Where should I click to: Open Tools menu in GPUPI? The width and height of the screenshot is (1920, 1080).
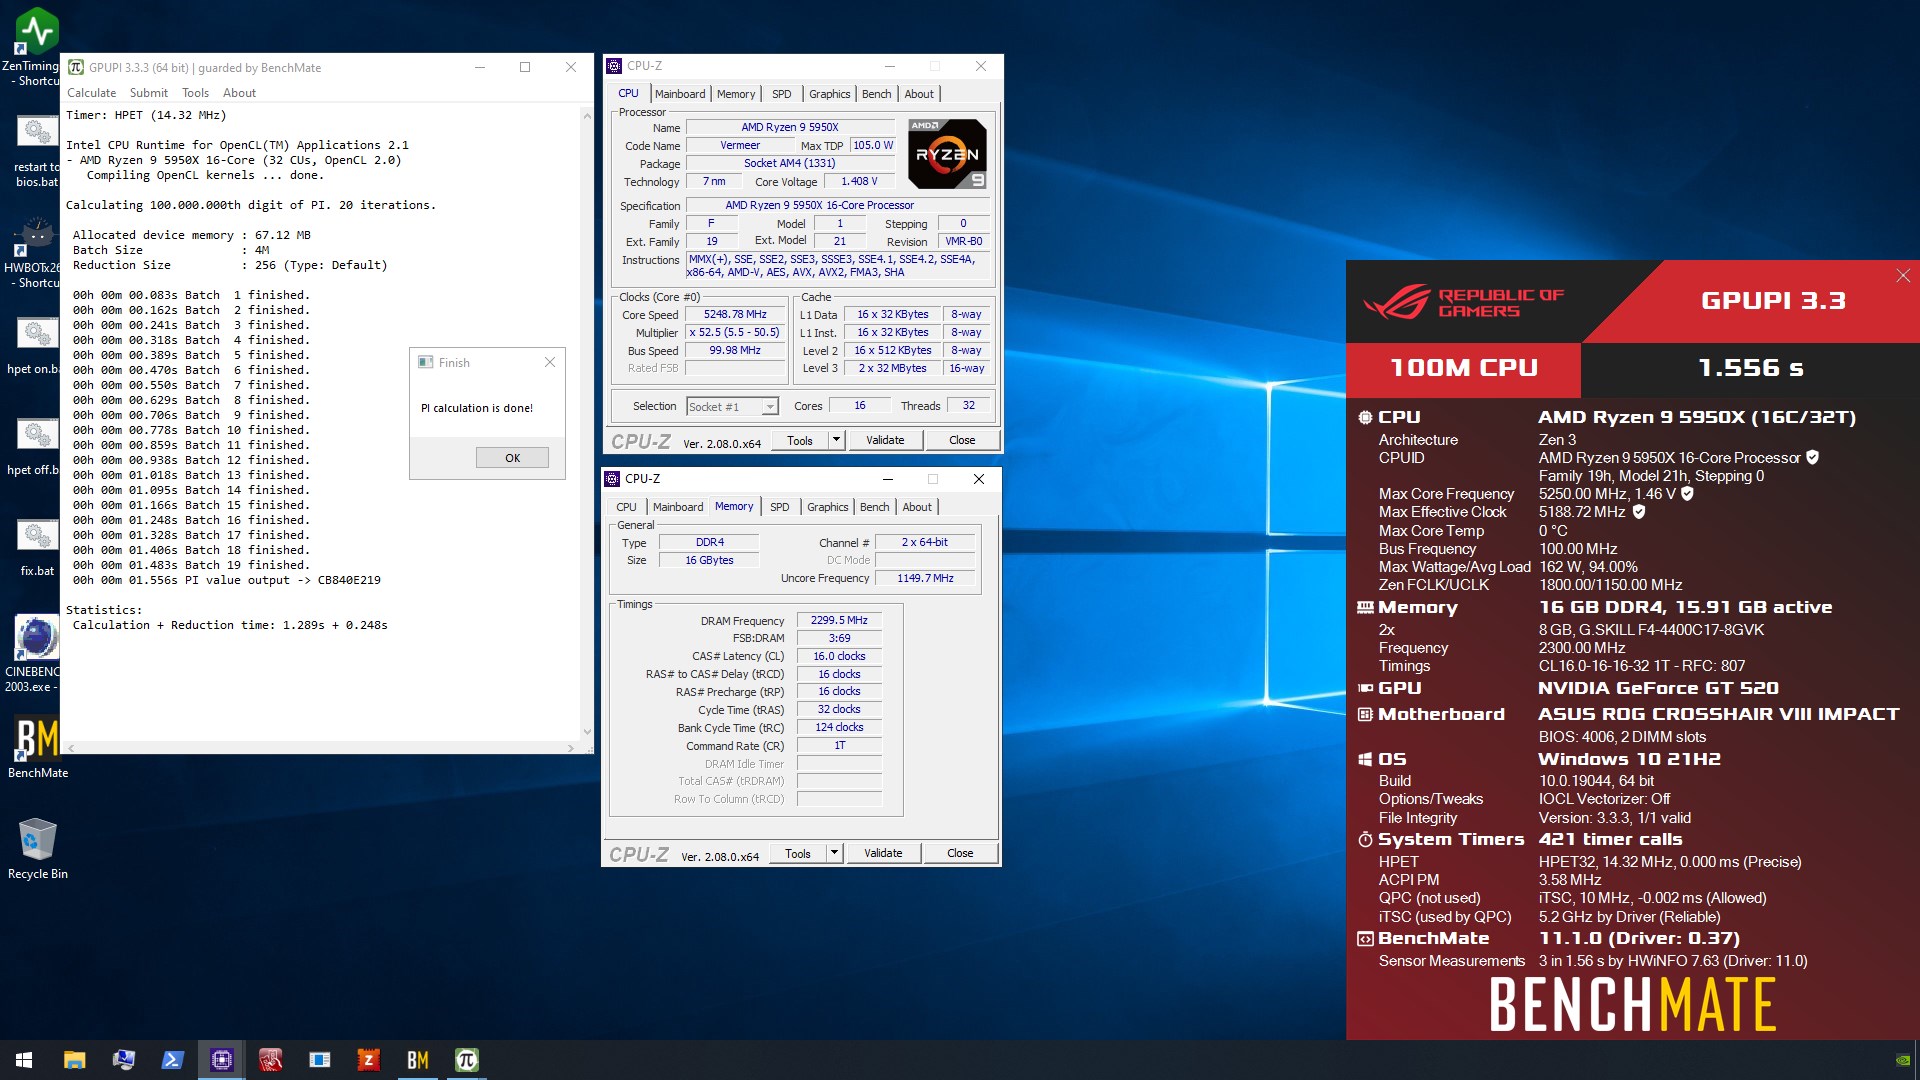(195, 93)
